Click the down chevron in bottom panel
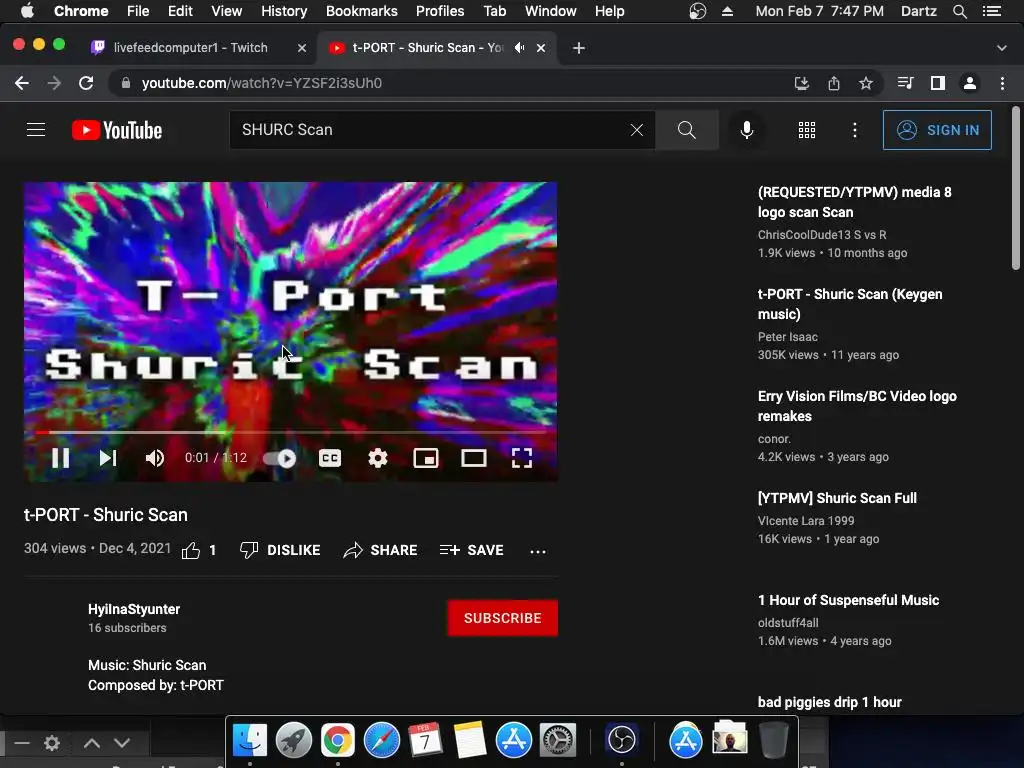This screenshot has height=768, width=1024. click(122, 743)
